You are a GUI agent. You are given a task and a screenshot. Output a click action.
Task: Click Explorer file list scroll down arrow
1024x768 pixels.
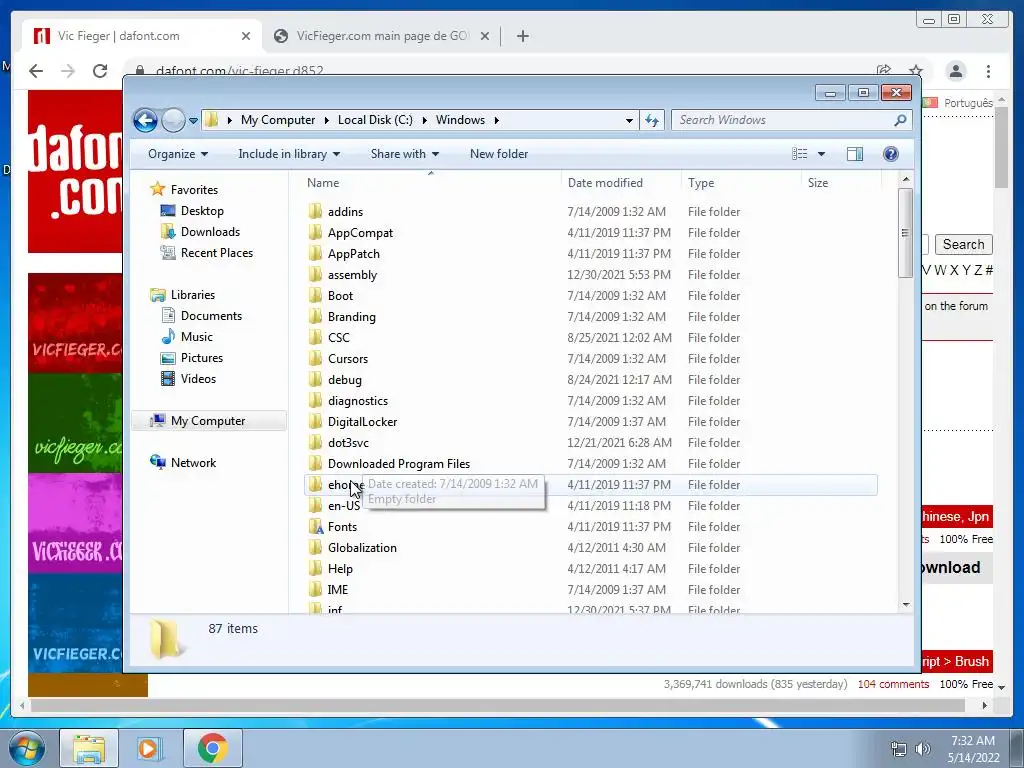[x=906, y=605]
